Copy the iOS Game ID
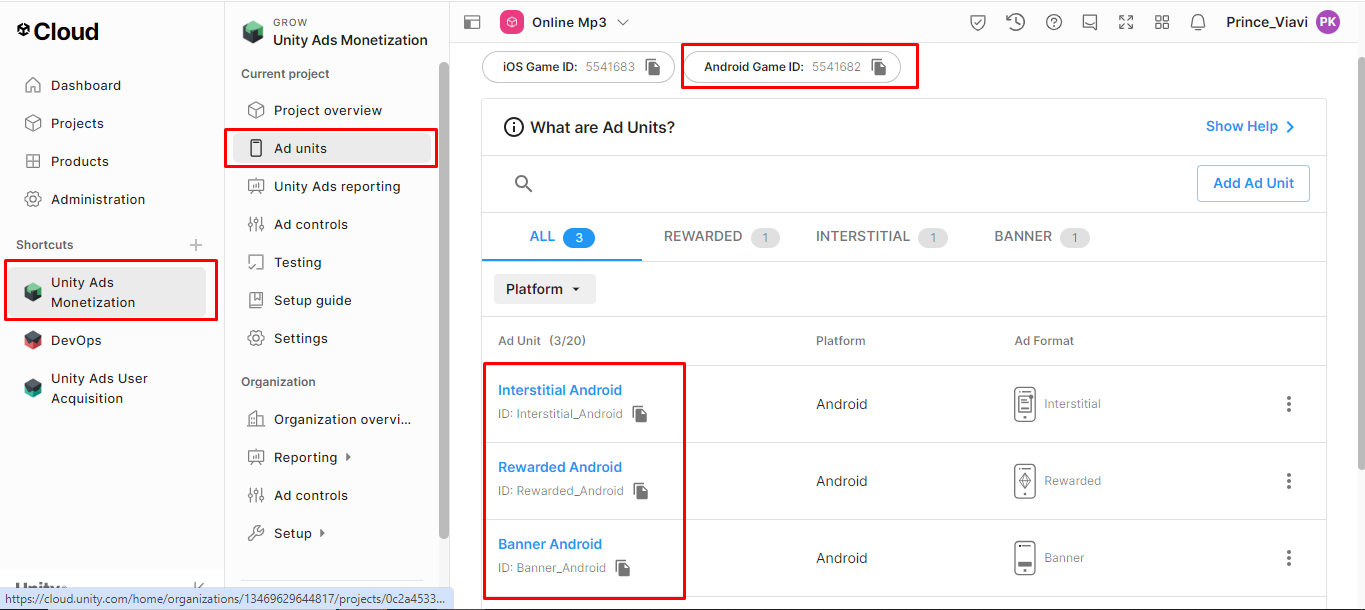 (653, 67)
